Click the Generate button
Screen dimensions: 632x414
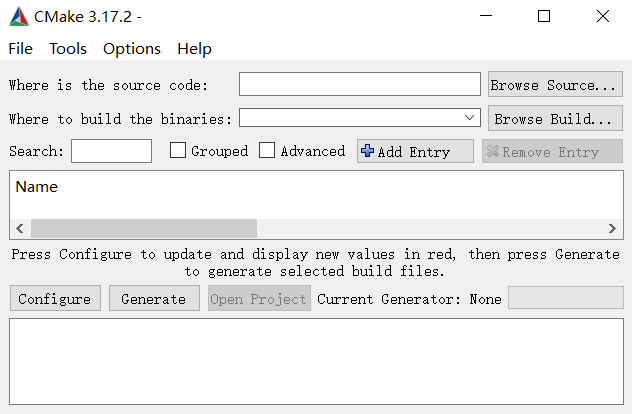pyautogui.click(x=154, y=299)
